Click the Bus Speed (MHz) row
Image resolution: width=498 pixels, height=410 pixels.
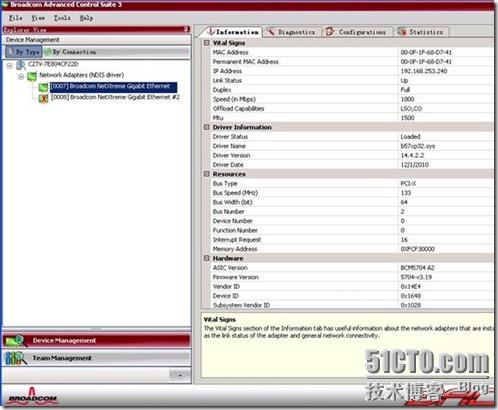click(353, 193)
